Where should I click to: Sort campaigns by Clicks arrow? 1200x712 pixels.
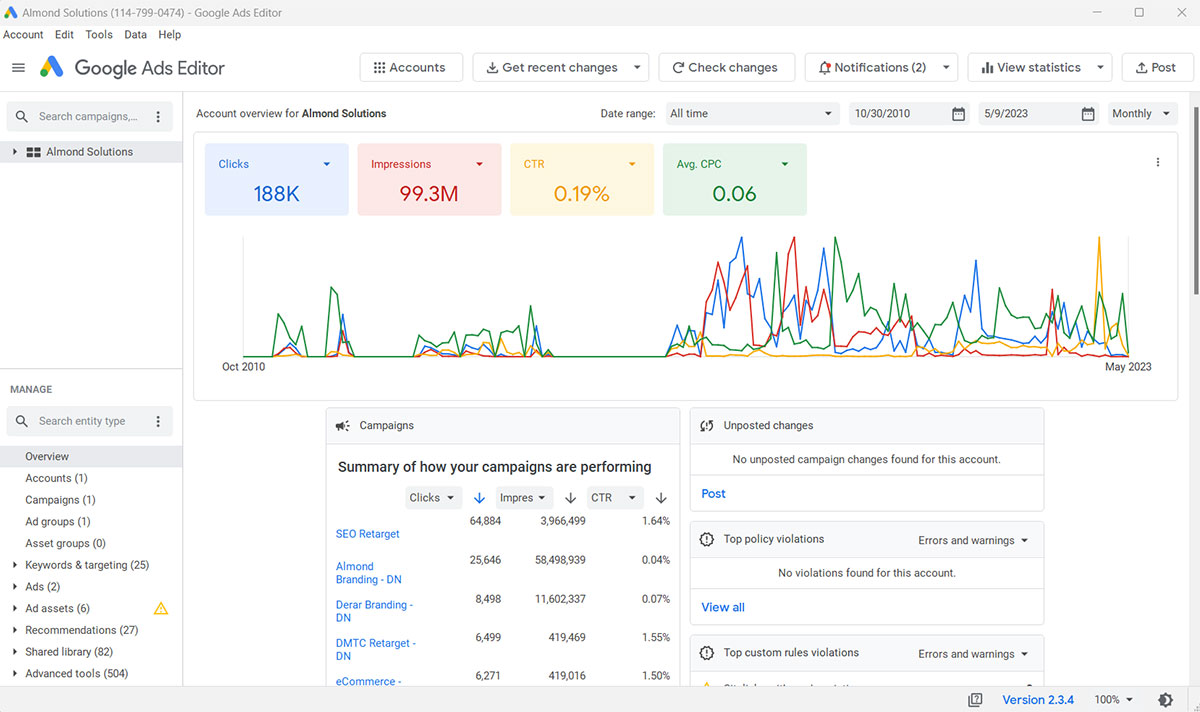pos(479,498)
